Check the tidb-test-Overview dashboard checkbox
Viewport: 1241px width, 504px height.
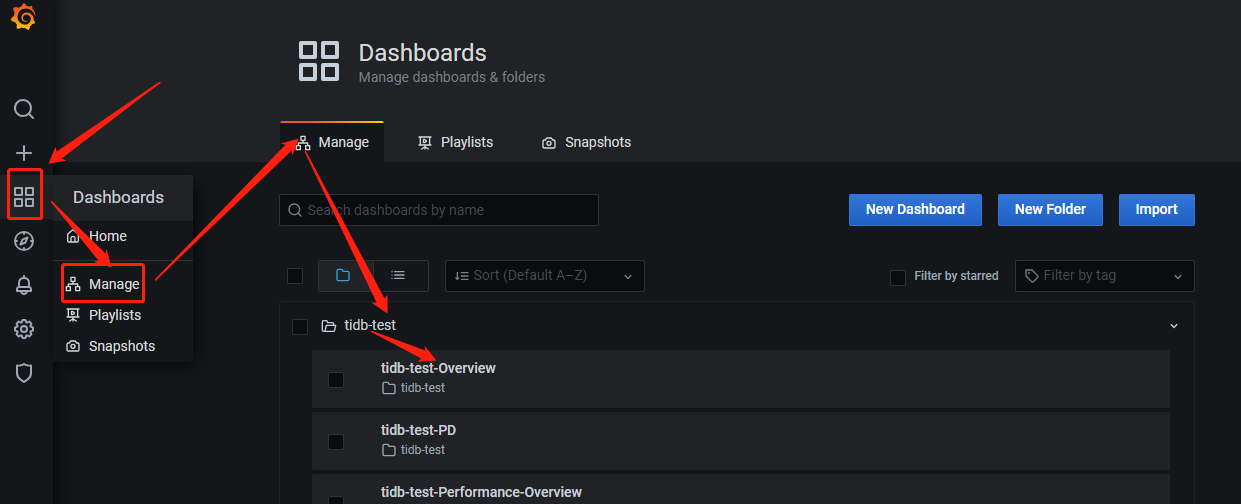[336, 380]
